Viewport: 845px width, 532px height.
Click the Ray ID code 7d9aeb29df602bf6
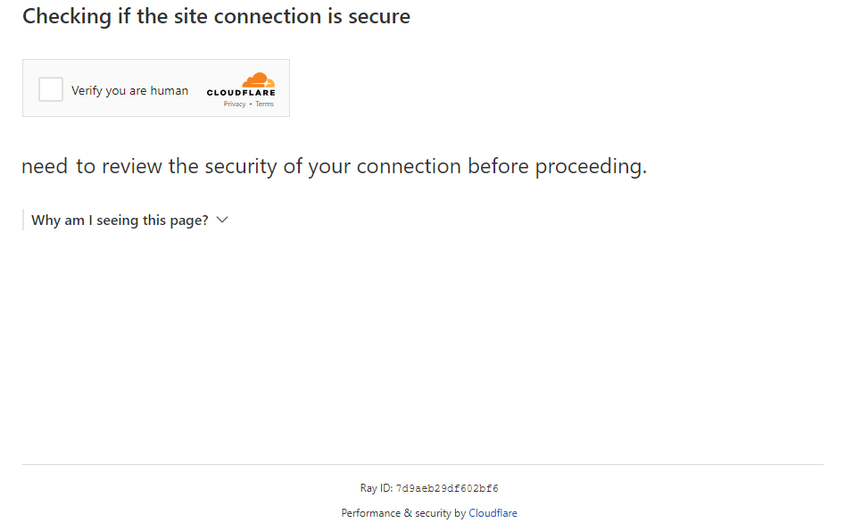pos(447,489)
